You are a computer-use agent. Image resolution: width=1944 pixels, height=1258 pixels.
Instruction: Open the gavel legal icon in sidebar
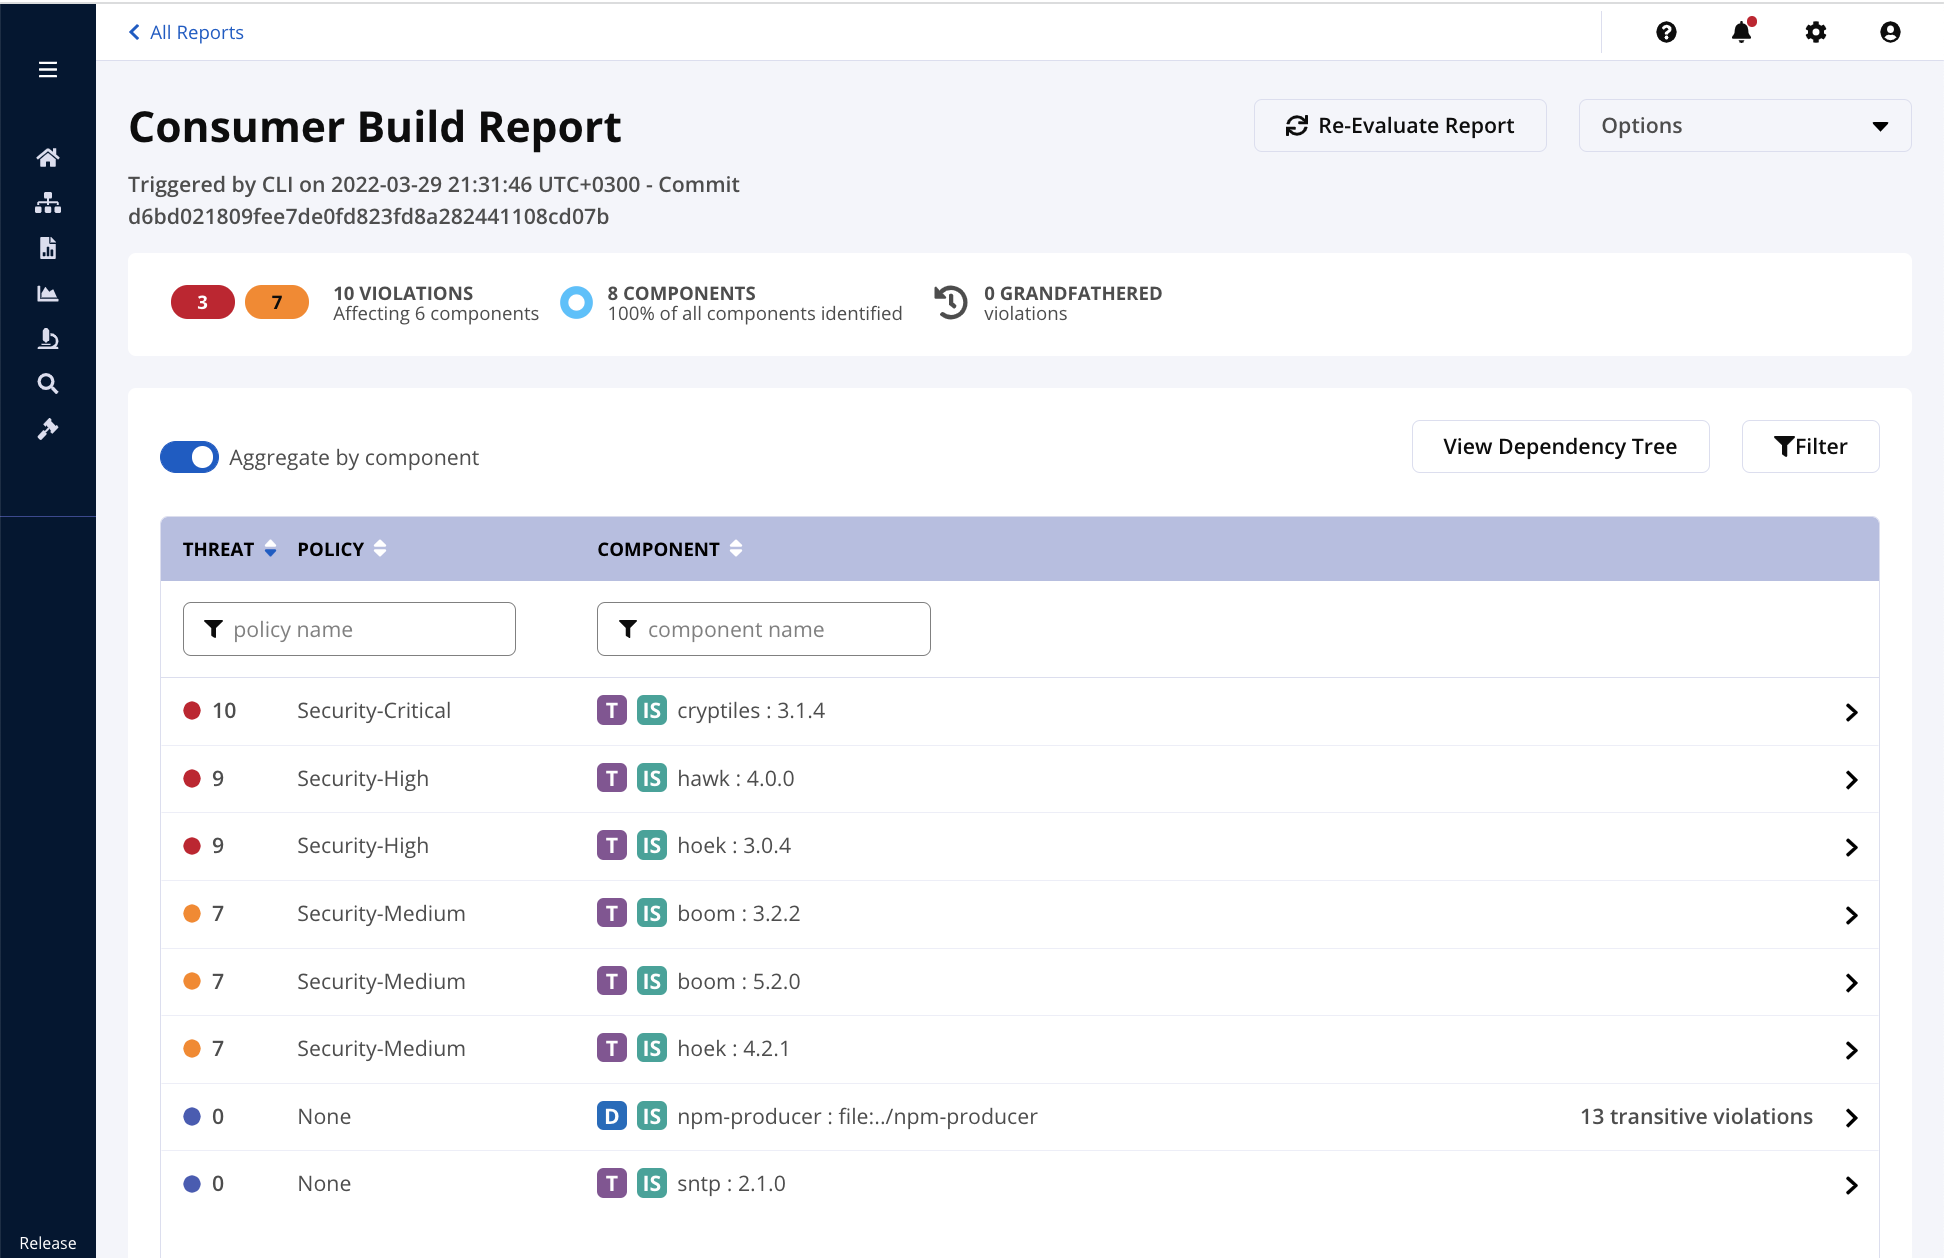point(48,429)
